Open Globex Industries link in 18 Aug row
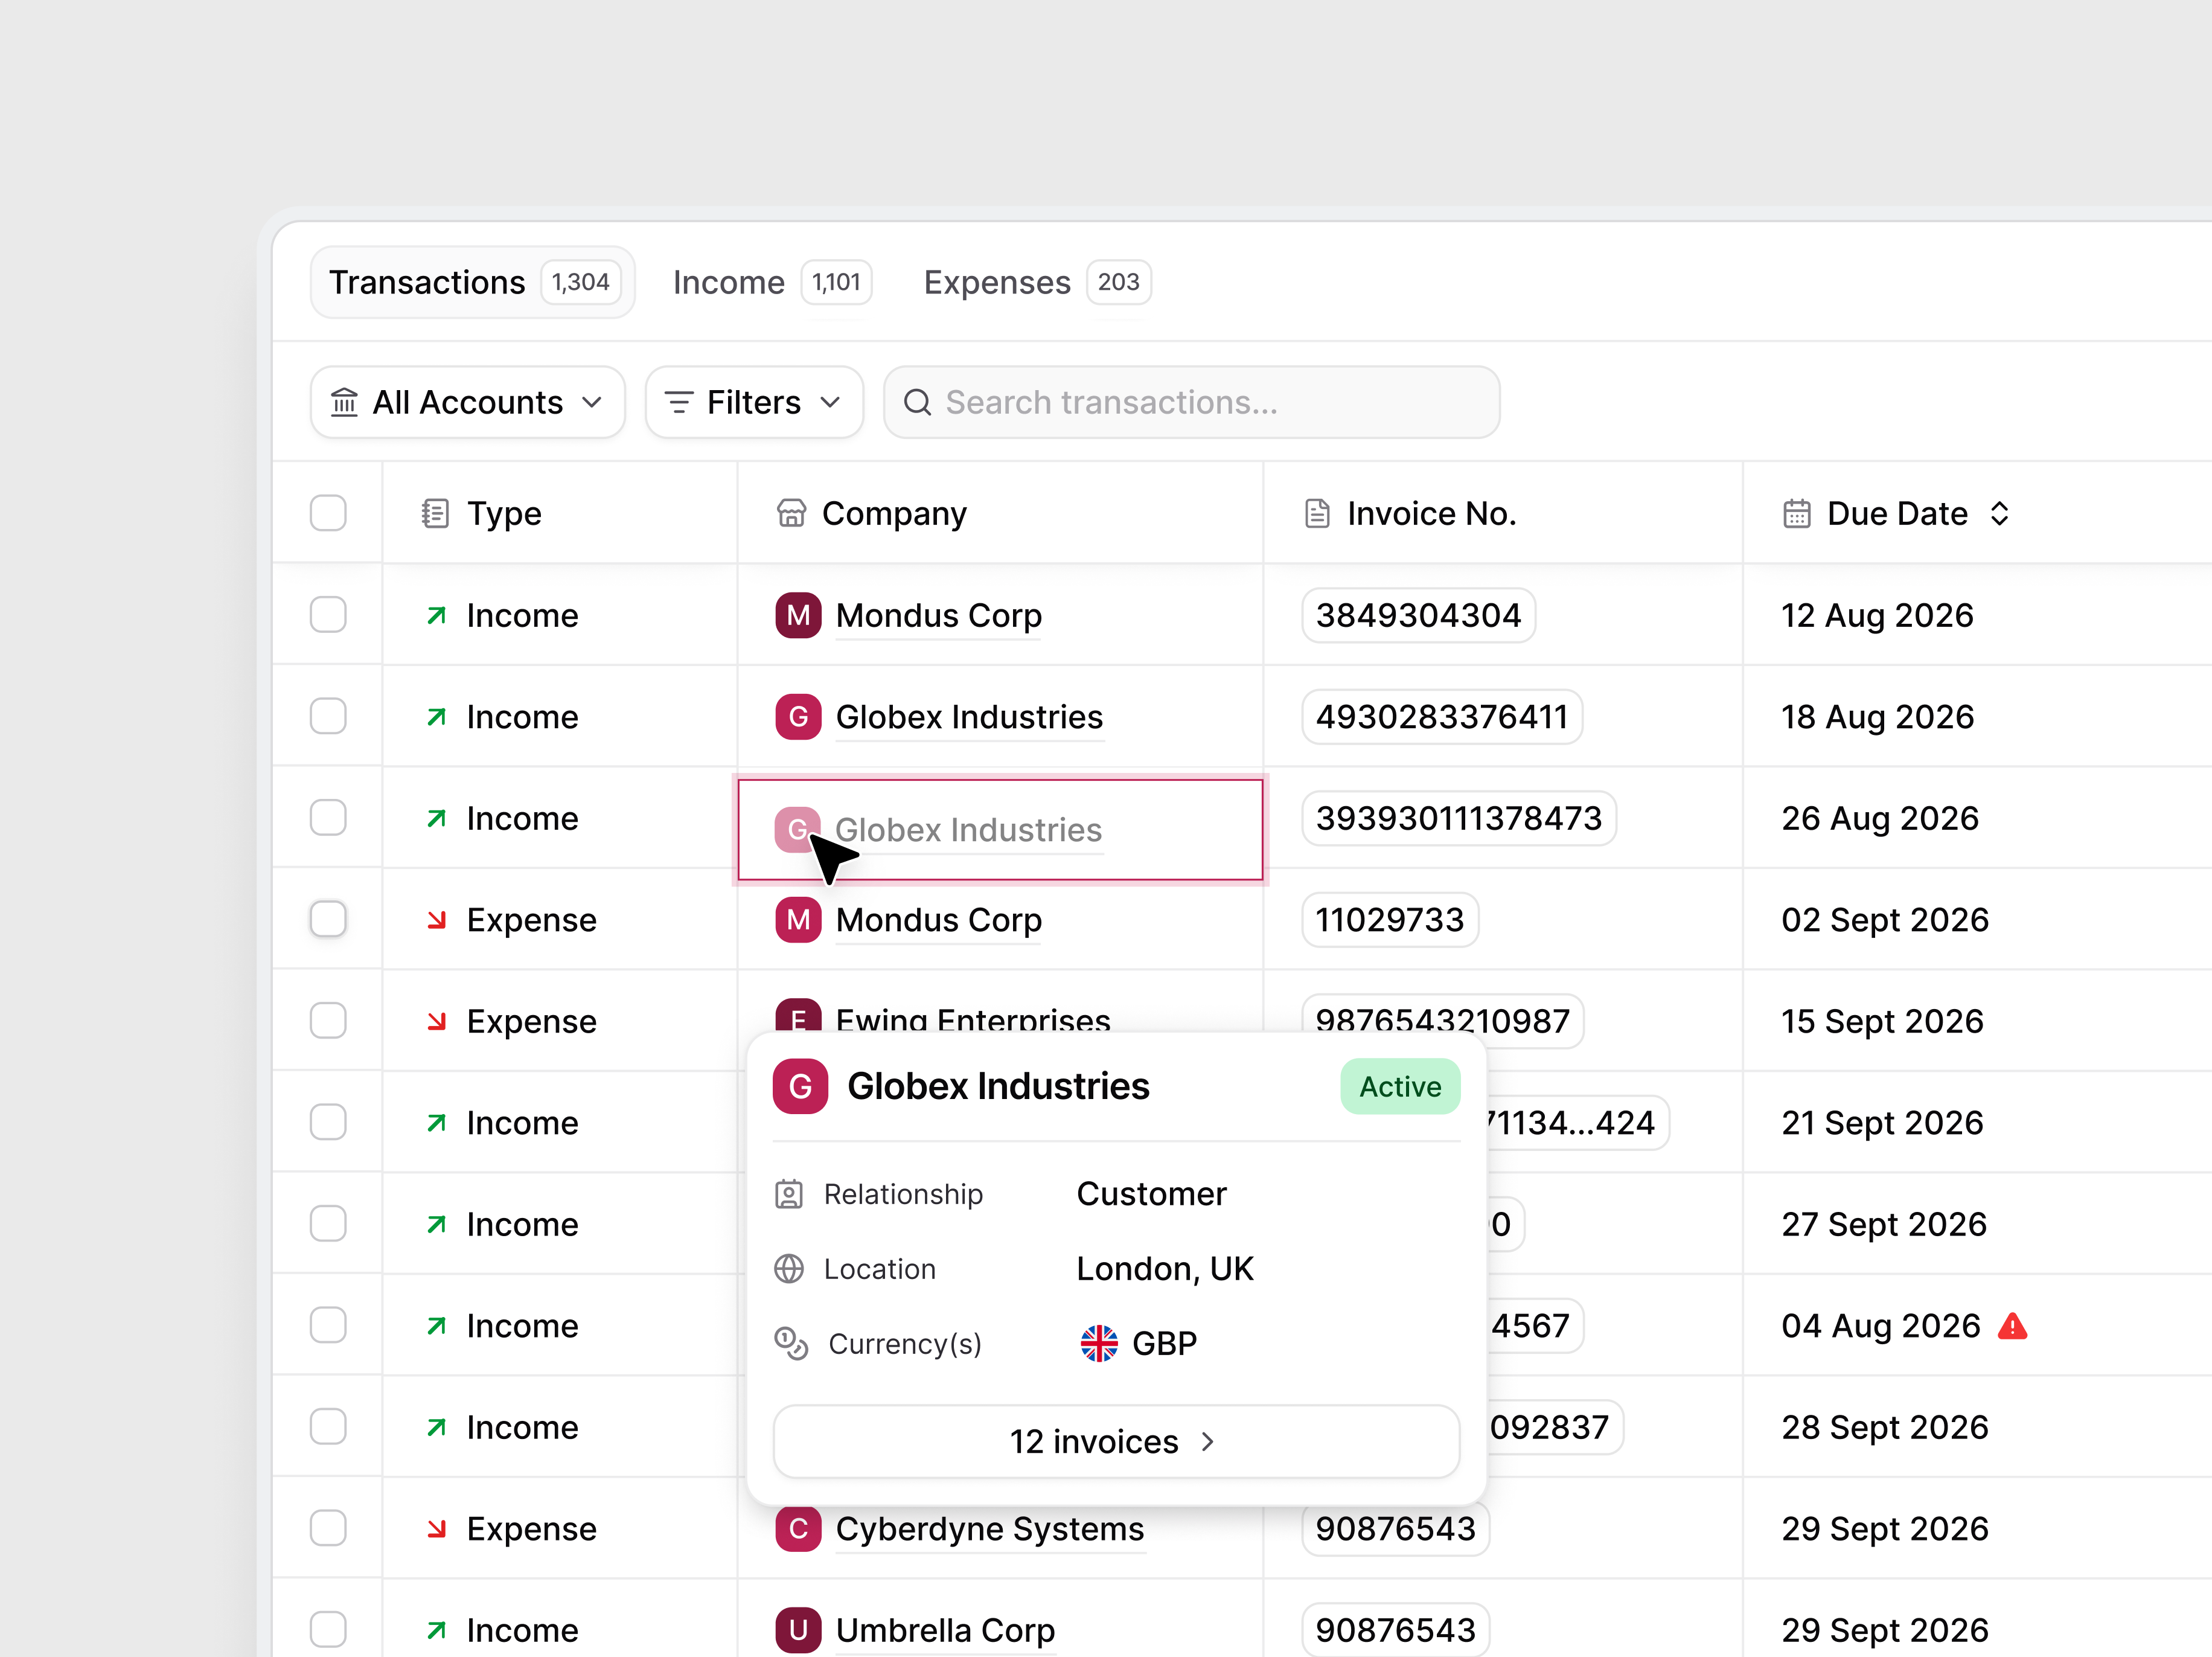Viewport: 2212px width, 1657px height. point(969,716)
